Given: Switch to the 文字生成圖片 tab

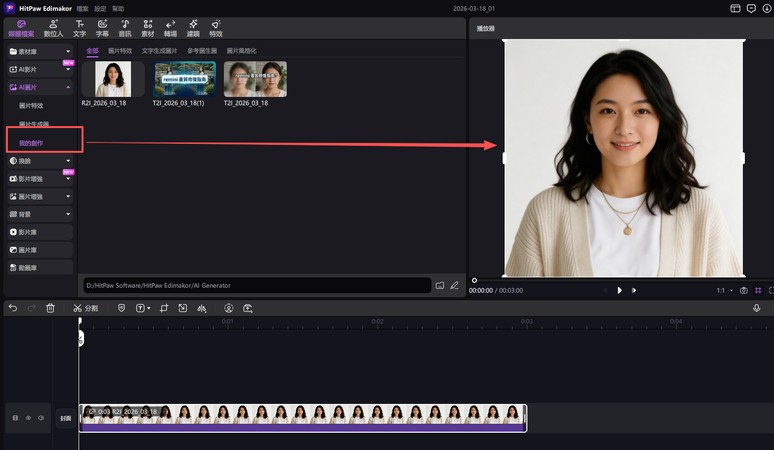Looking at the screenshot, I should [160, 50].
